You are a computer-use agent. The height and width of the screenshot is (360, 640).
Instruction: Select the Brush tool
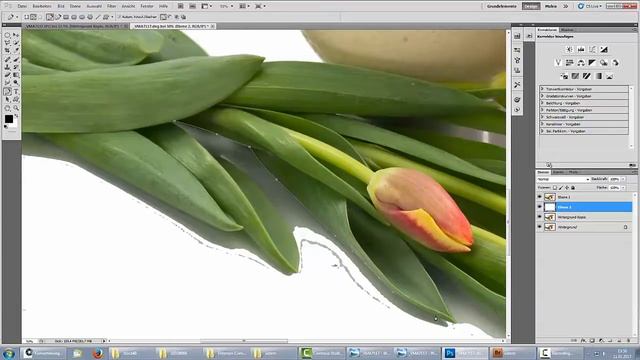tap(16, 59)
